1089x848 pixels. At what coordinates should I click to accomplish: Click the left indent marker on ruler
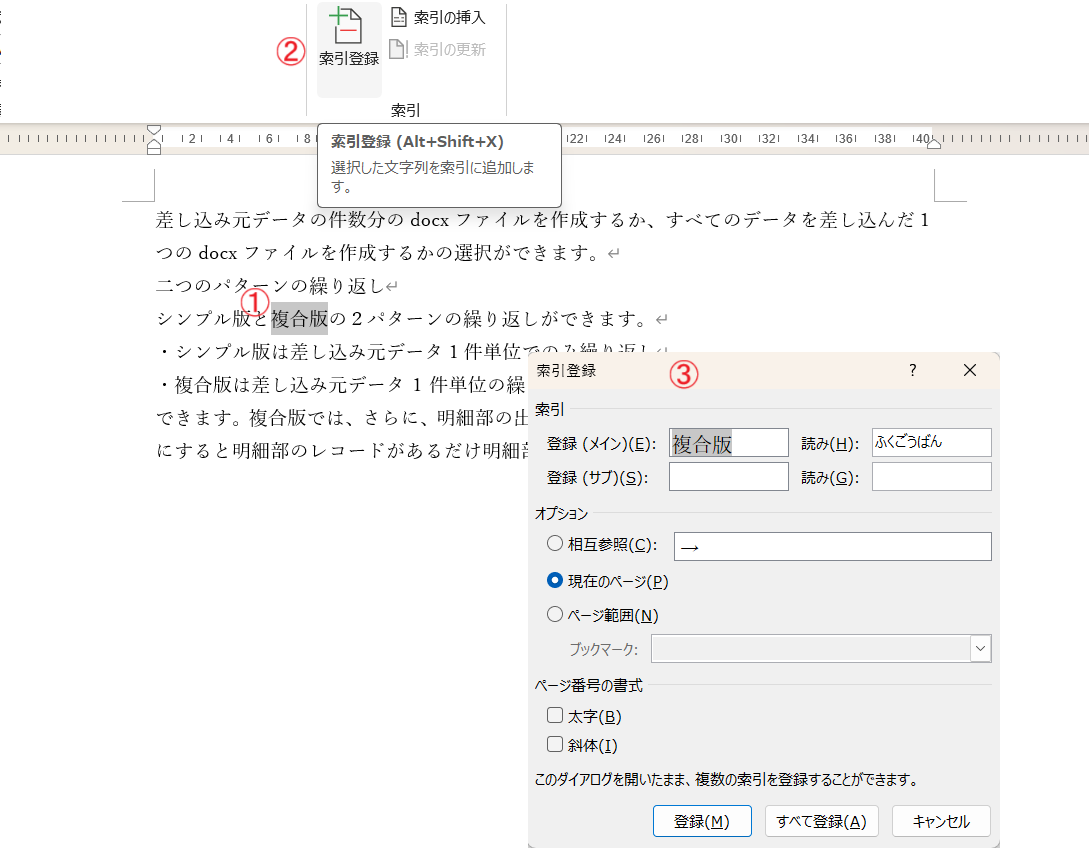pos(154,146)
